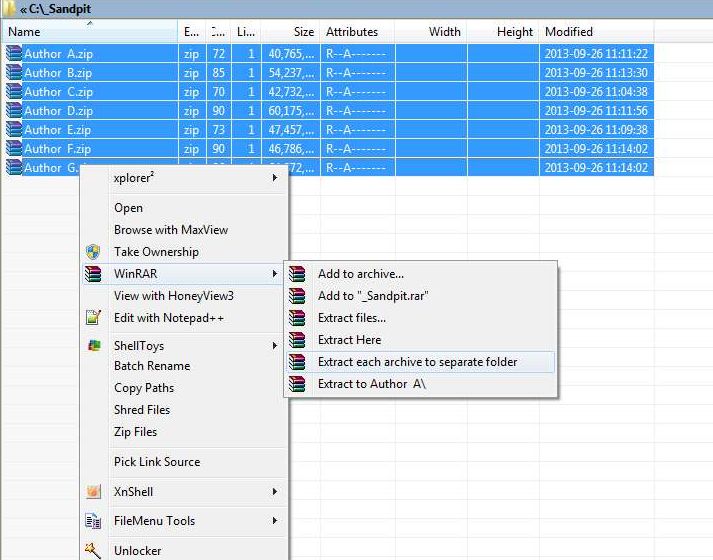
Task: Expand the WinRAR submenu arrow
Action: (275, 274)
